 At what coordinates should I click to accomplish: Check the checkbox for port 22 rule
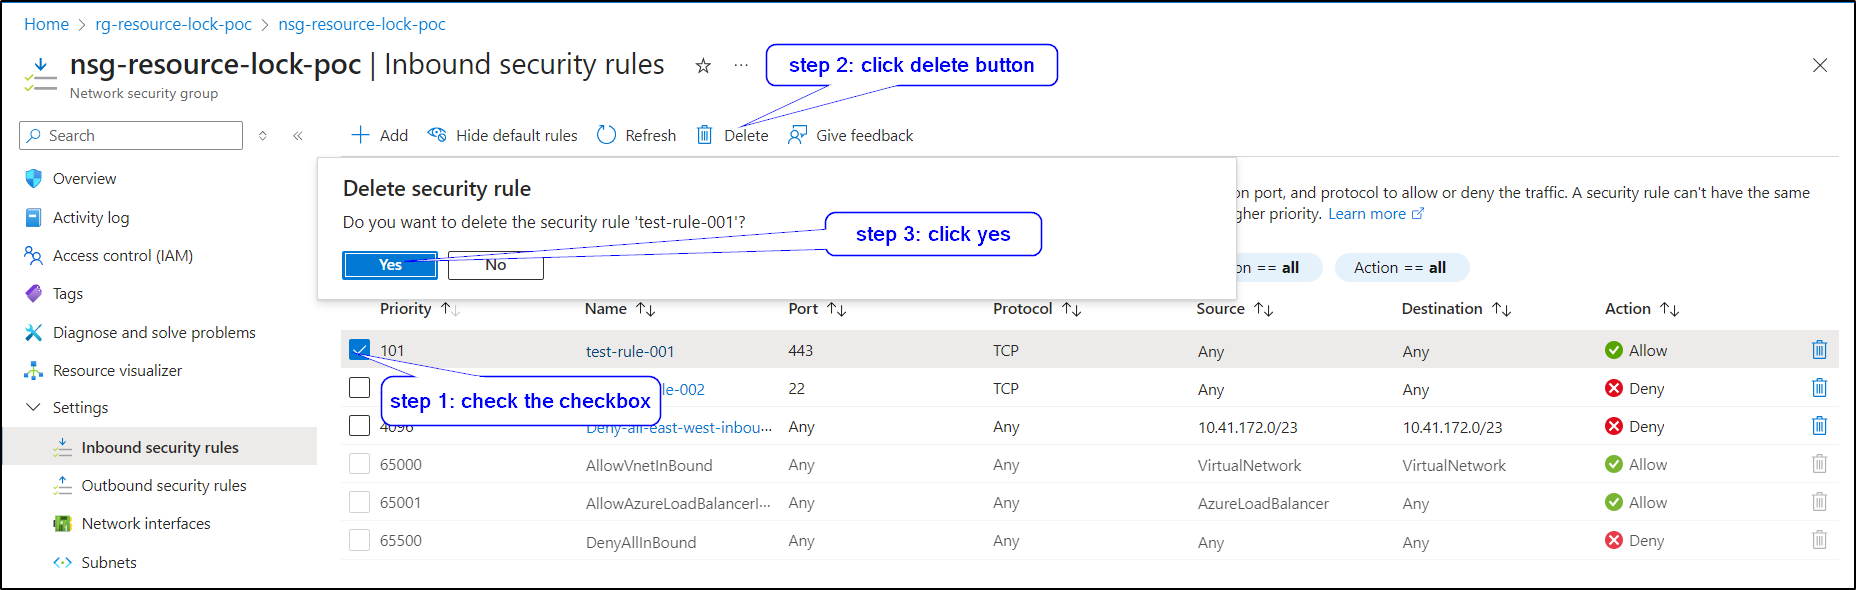[360, 387]
